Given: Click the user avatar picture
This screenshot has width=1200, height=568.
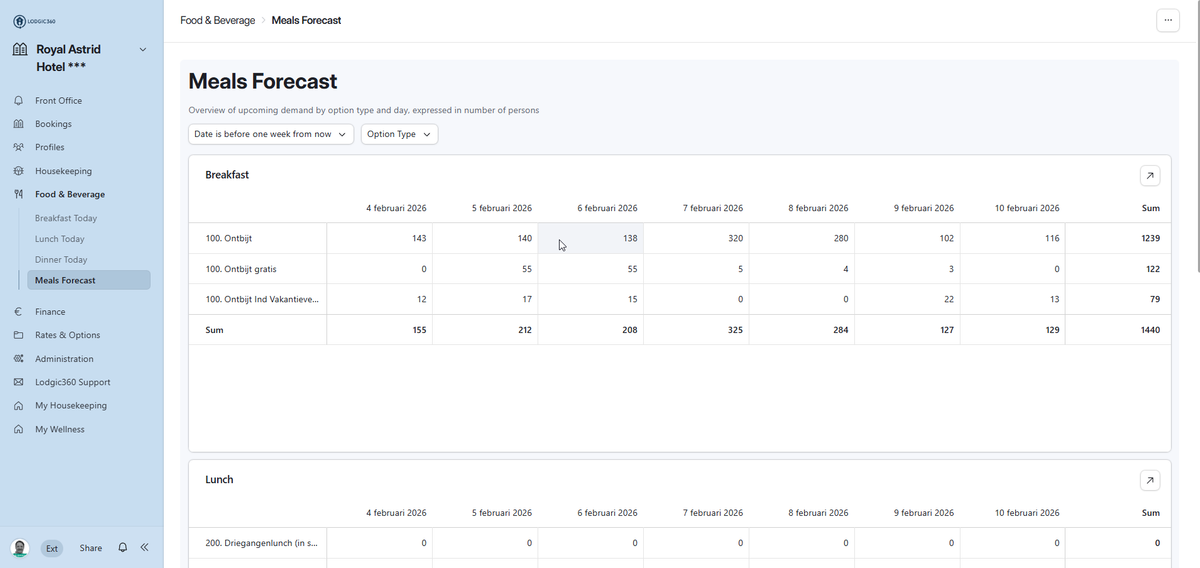Looking at the screenshot, I should point(20,548).
